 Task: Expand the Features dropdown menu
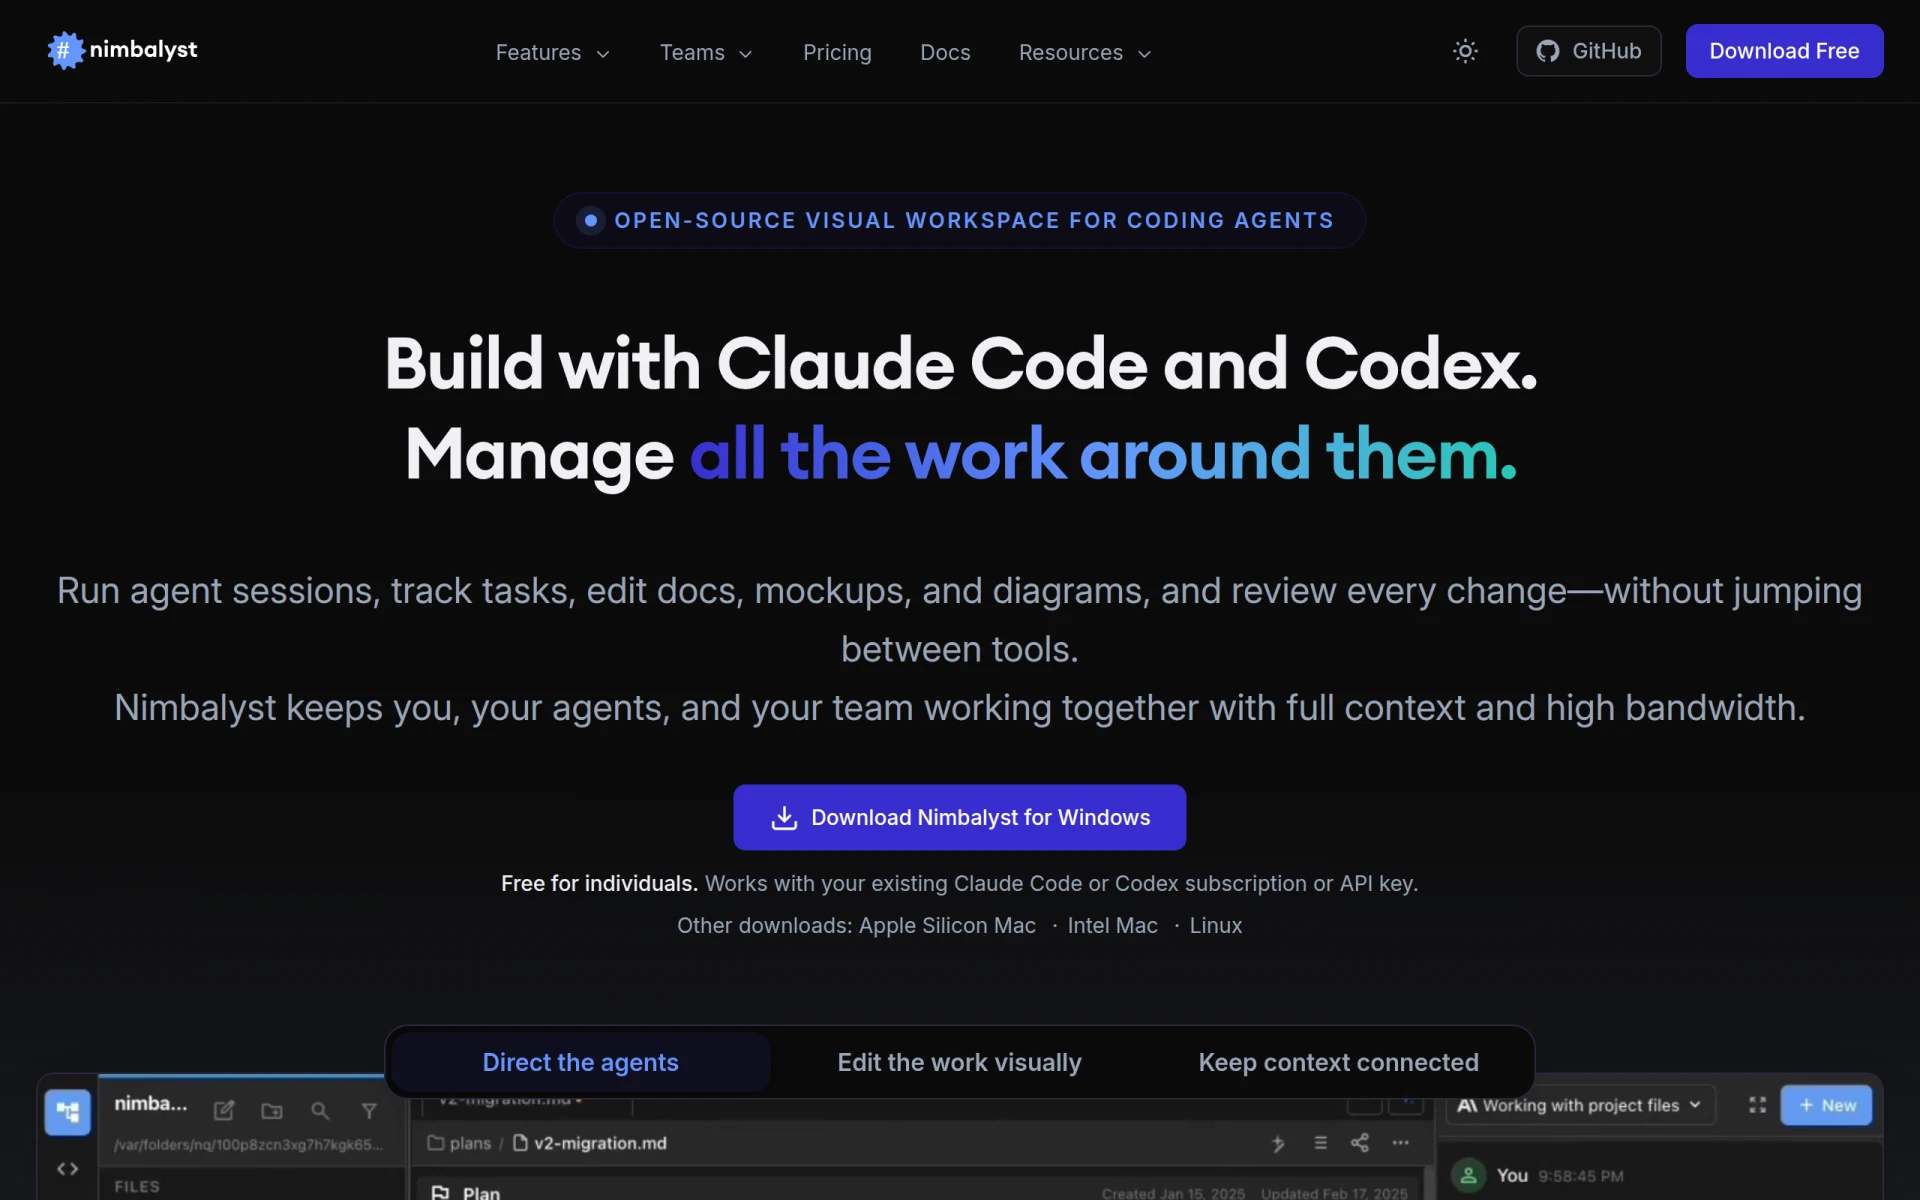point(552,53)
